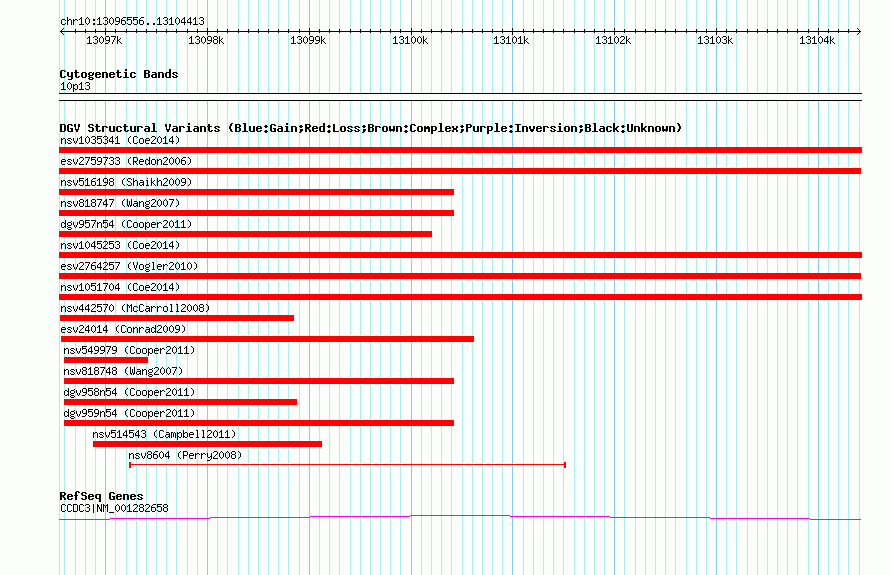Click the nsv1035341 (Coe2014) variant label
890x575 pixels.
(120, 140)
